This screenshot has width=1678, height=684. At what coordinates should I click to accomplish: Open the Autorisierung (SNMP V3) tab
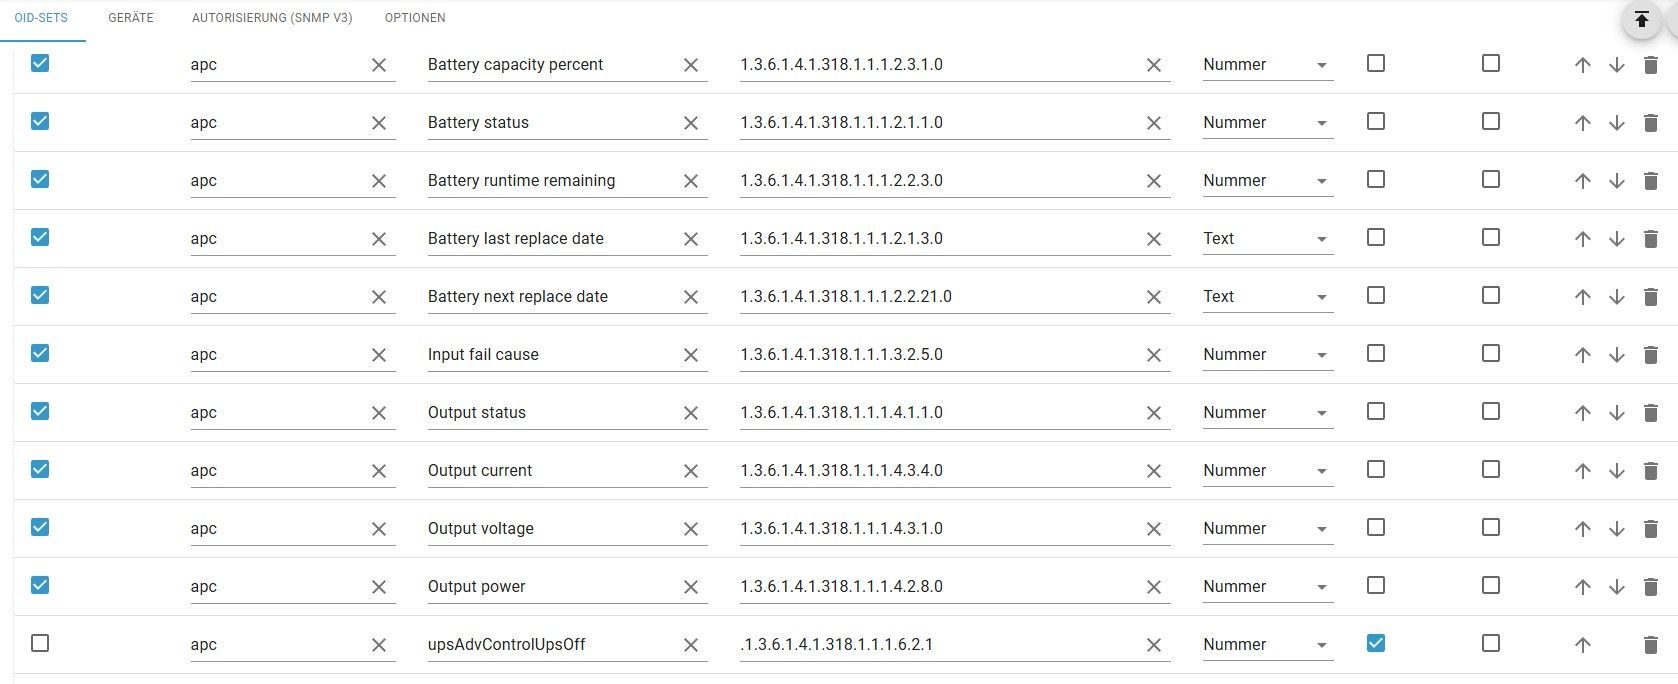pyautogui.click(x=272, y=18)
